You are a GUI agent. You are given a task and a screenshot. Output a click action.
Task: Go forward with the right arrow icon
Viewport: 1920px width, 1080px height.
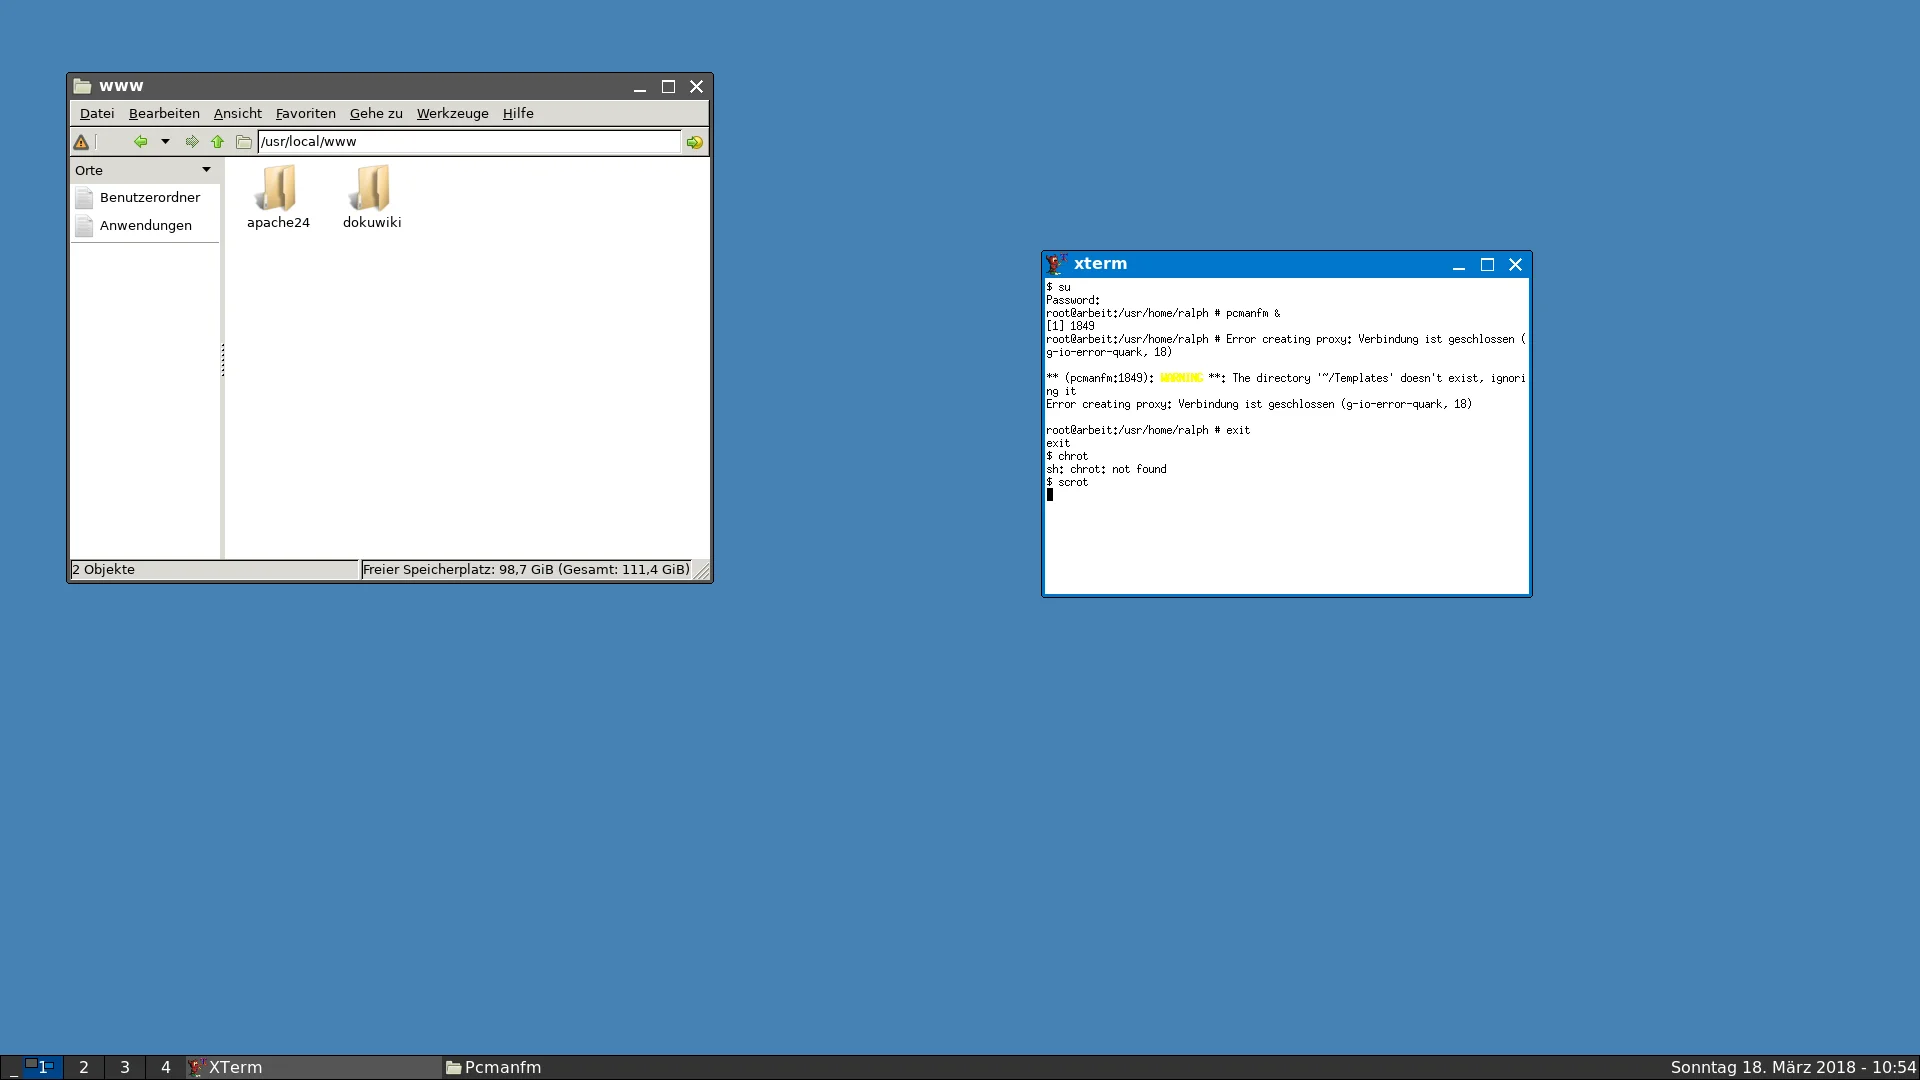pyautogui.click(x=192, y=142)
